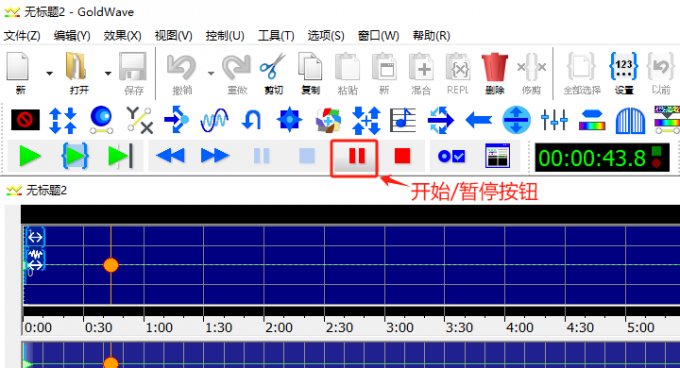Open the 编辑(Y) menu

click(72, 36)
